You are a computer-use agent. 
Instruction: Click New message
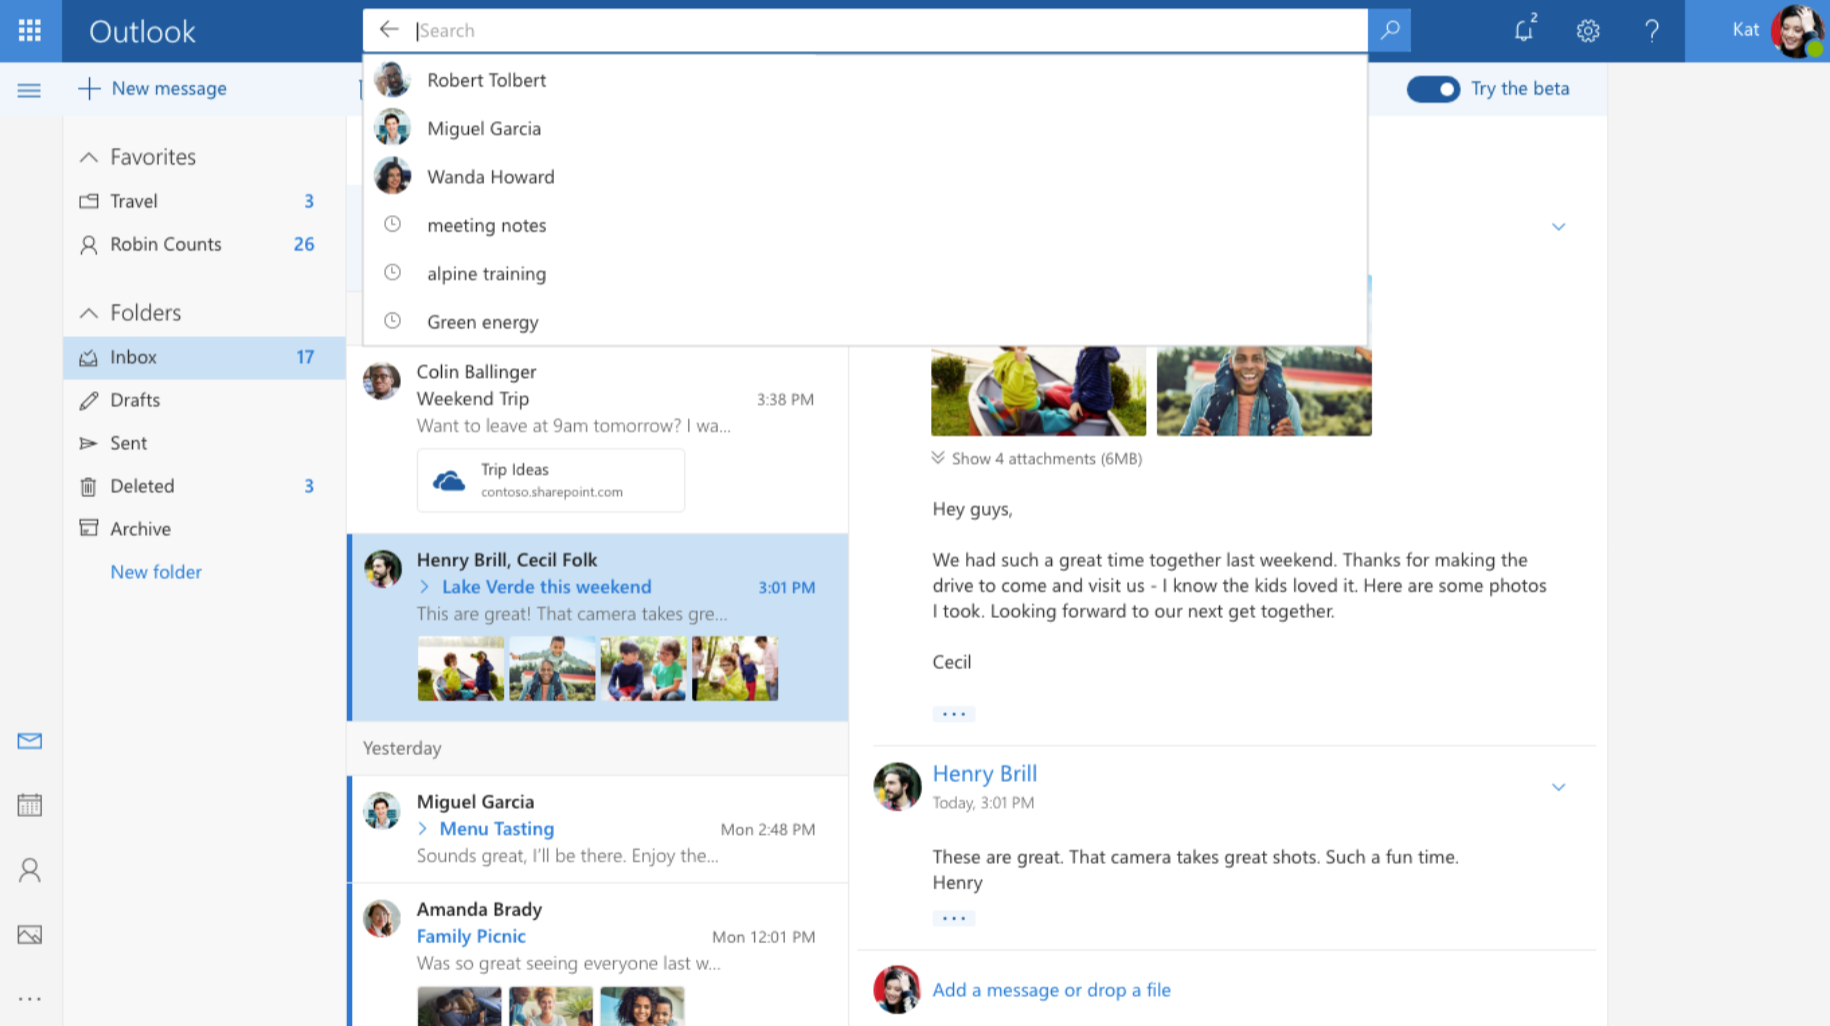[152, 88]
